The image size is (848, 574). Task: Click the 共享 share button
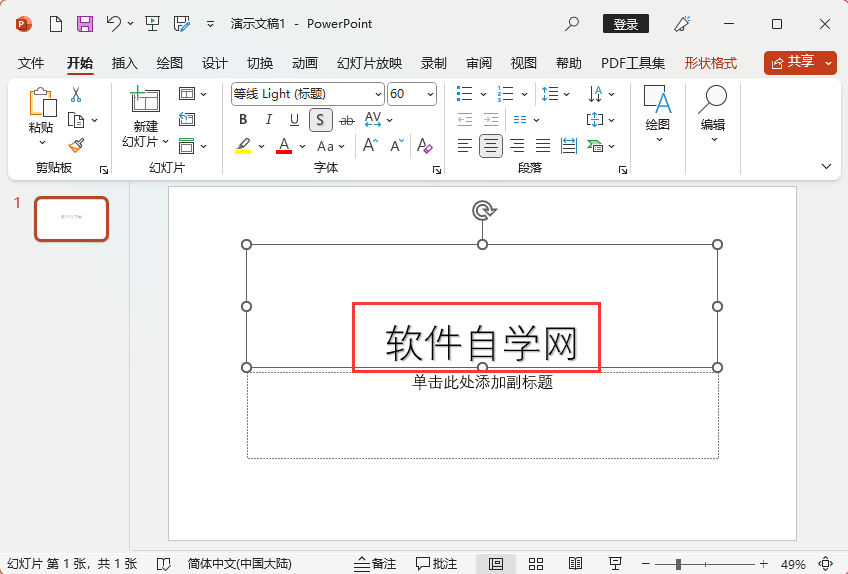click(x=793, y=63)
